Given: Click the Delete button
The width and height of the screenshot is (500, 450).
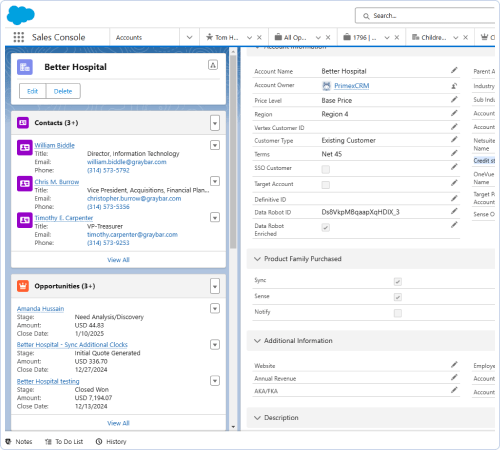Looking at the screenshot, I should coord(63,91).
